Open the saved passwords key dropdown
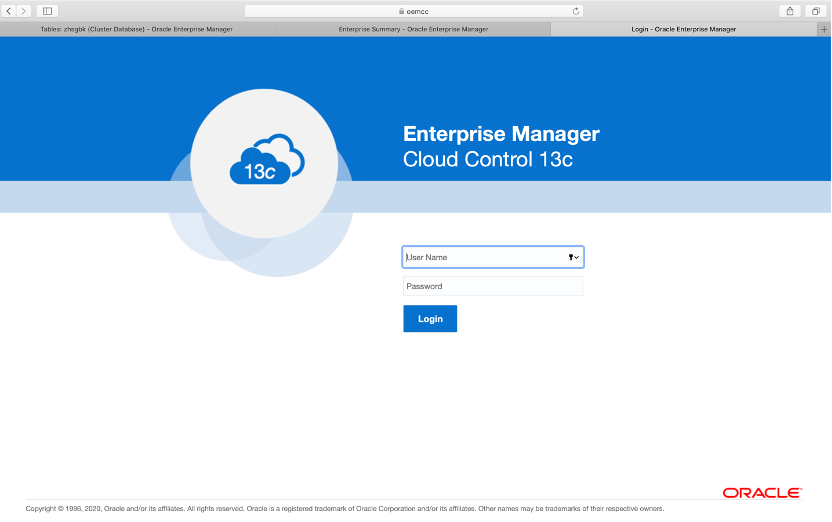 pyautogui.click(x=574, y=257)
